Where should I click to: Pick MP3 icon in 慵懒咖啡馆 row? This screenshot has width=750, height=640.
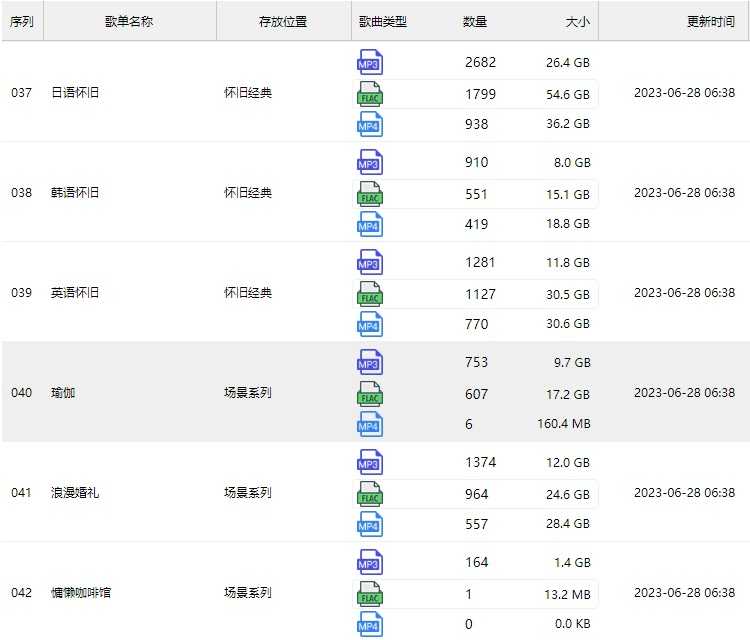pyautogui.click(x=370, y=562)
